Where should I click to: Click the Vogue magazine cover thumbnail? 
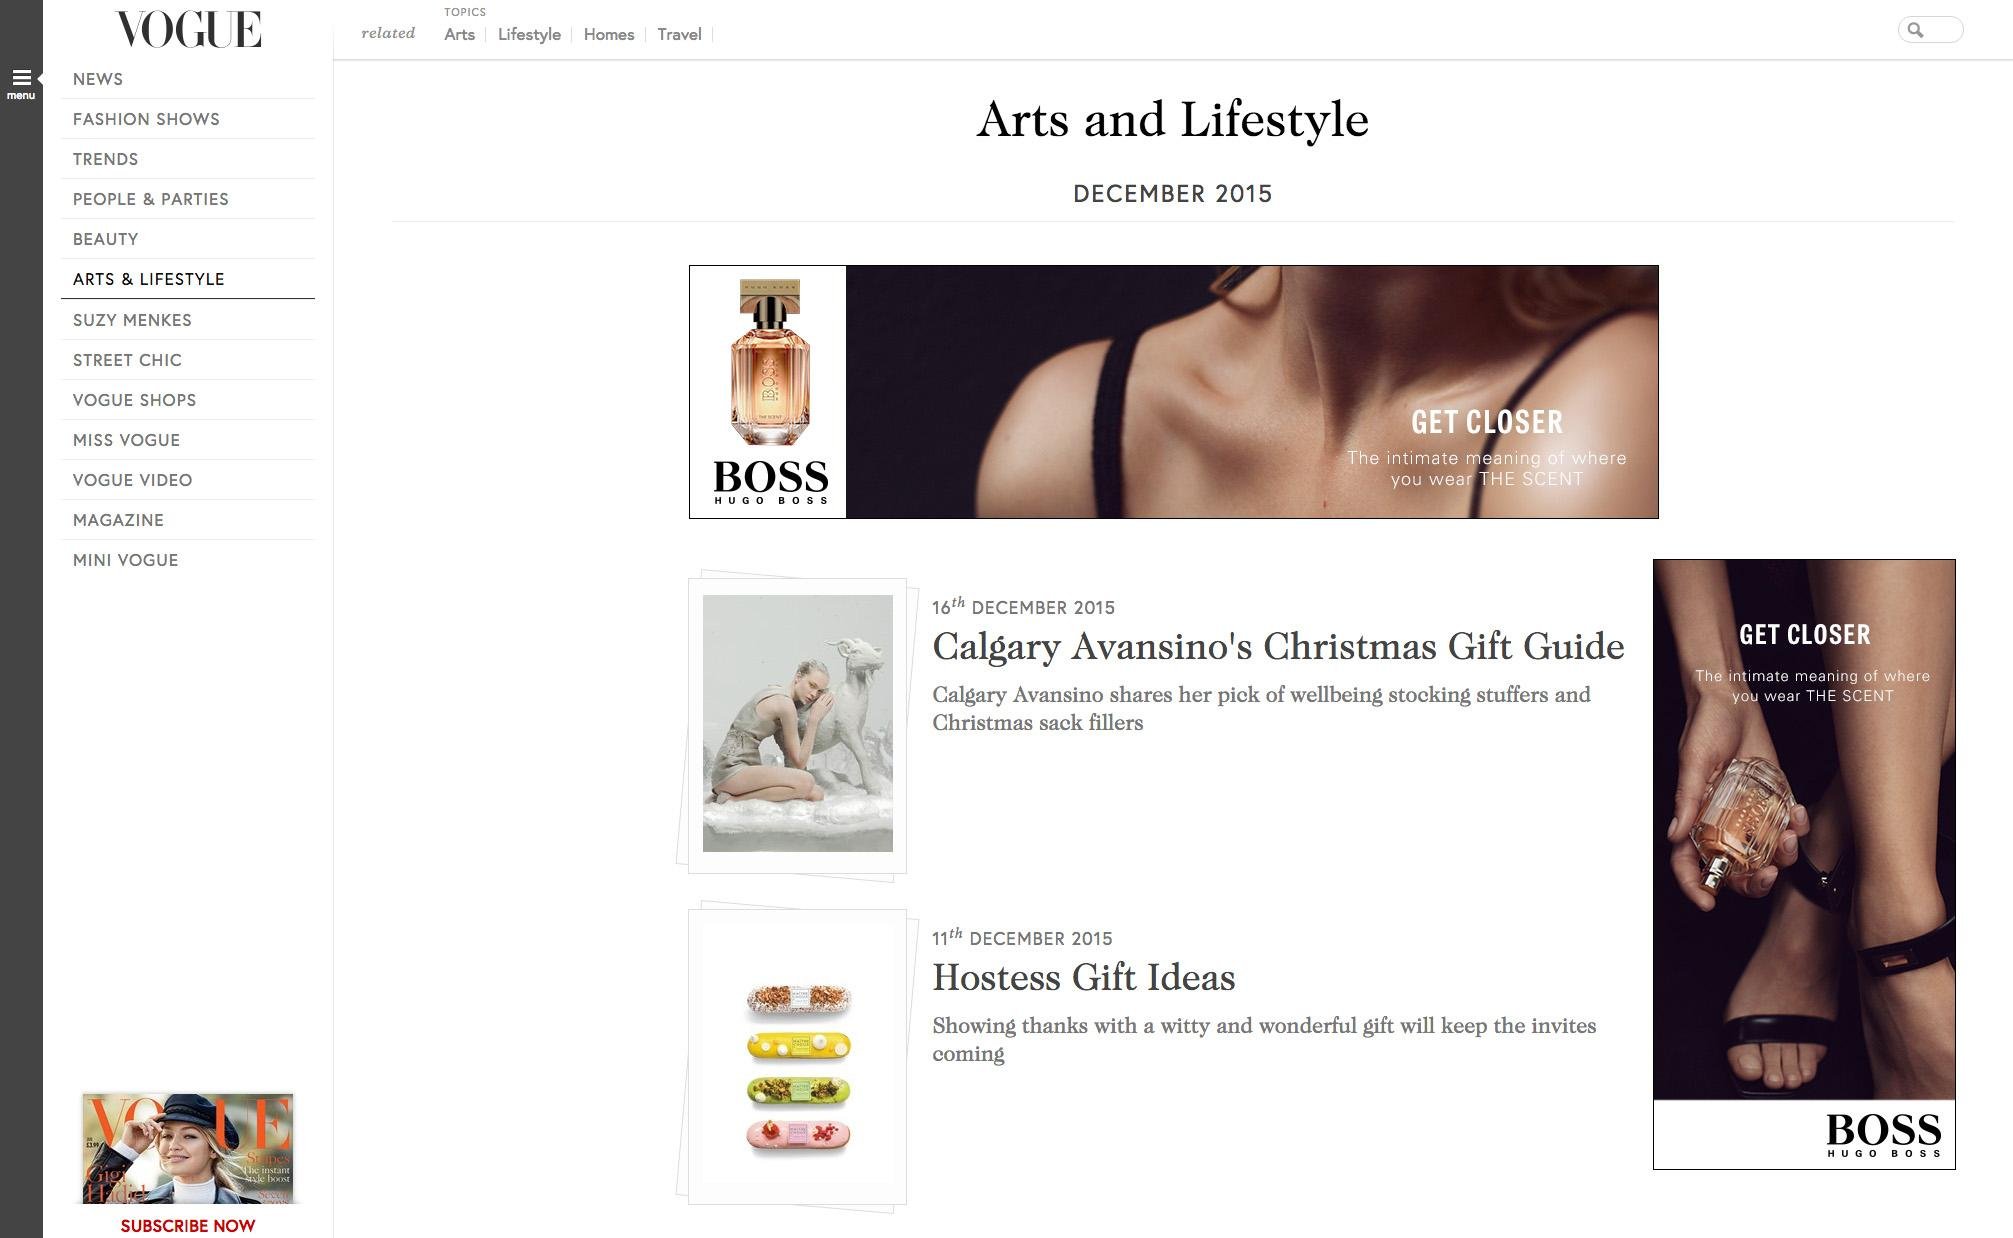[188, 1148]
